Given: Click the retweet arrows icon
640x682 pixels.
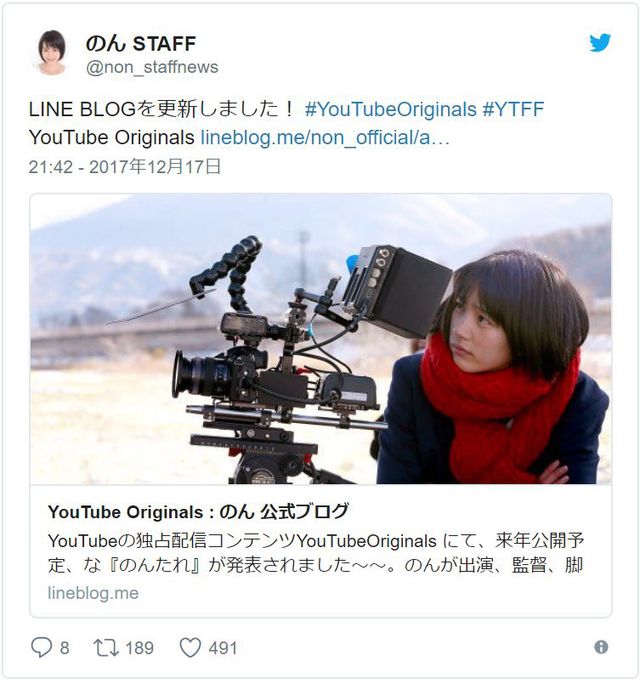Looking at the screenshot, I should point(106,647).
